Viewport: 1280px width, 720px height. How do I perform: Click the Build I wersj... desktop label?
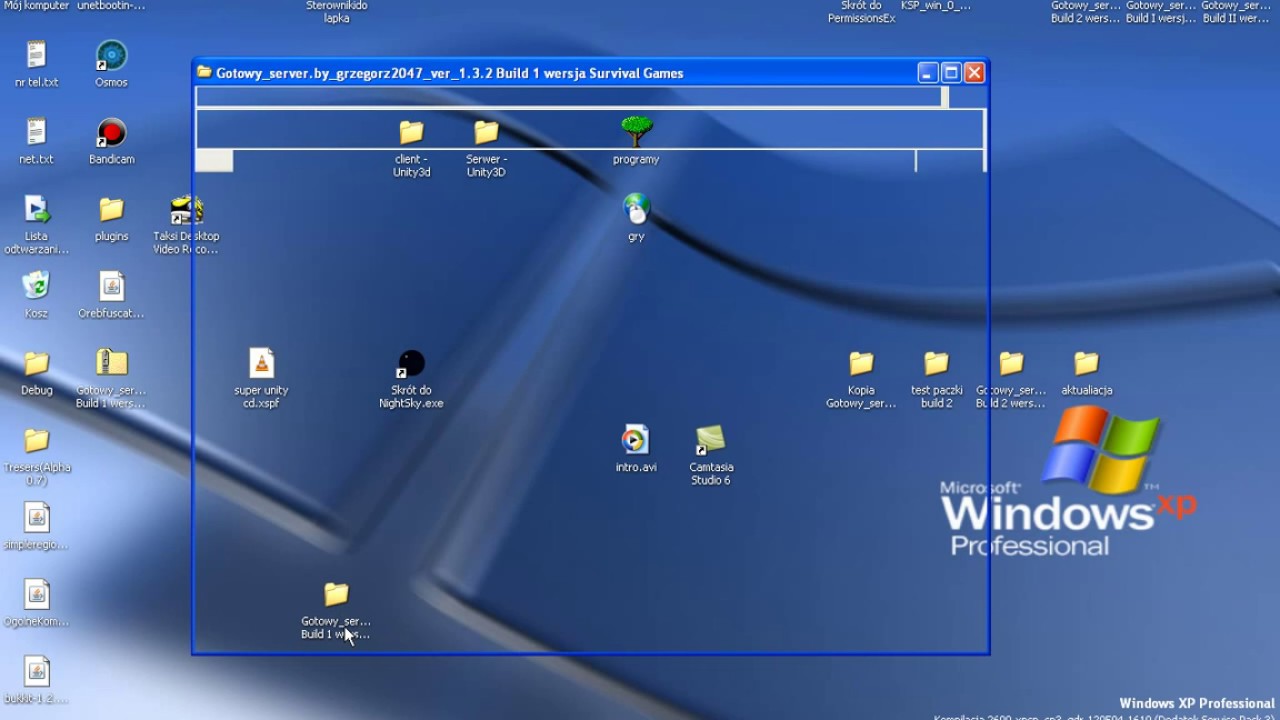pyautogui.click(x=1161, y=12)
